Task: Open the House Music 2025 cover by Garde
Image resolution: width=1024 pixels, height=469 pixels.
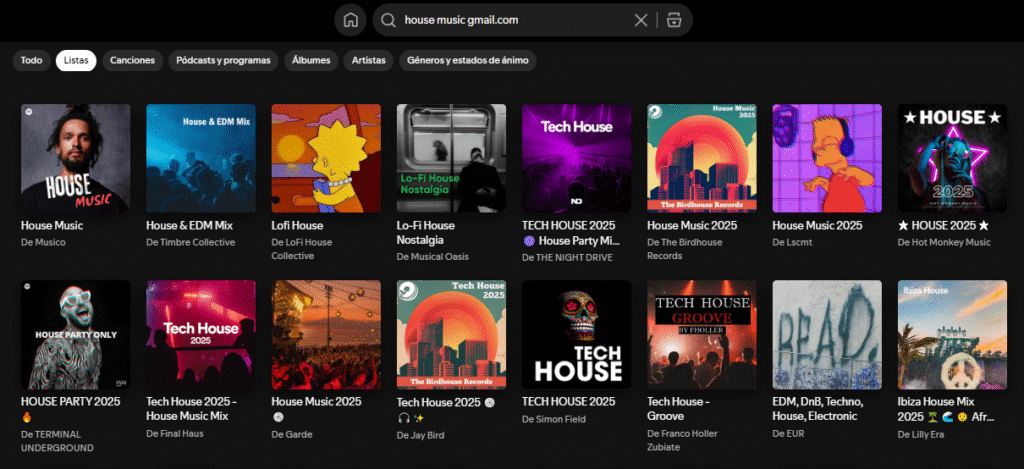Action: click(327, 334)
